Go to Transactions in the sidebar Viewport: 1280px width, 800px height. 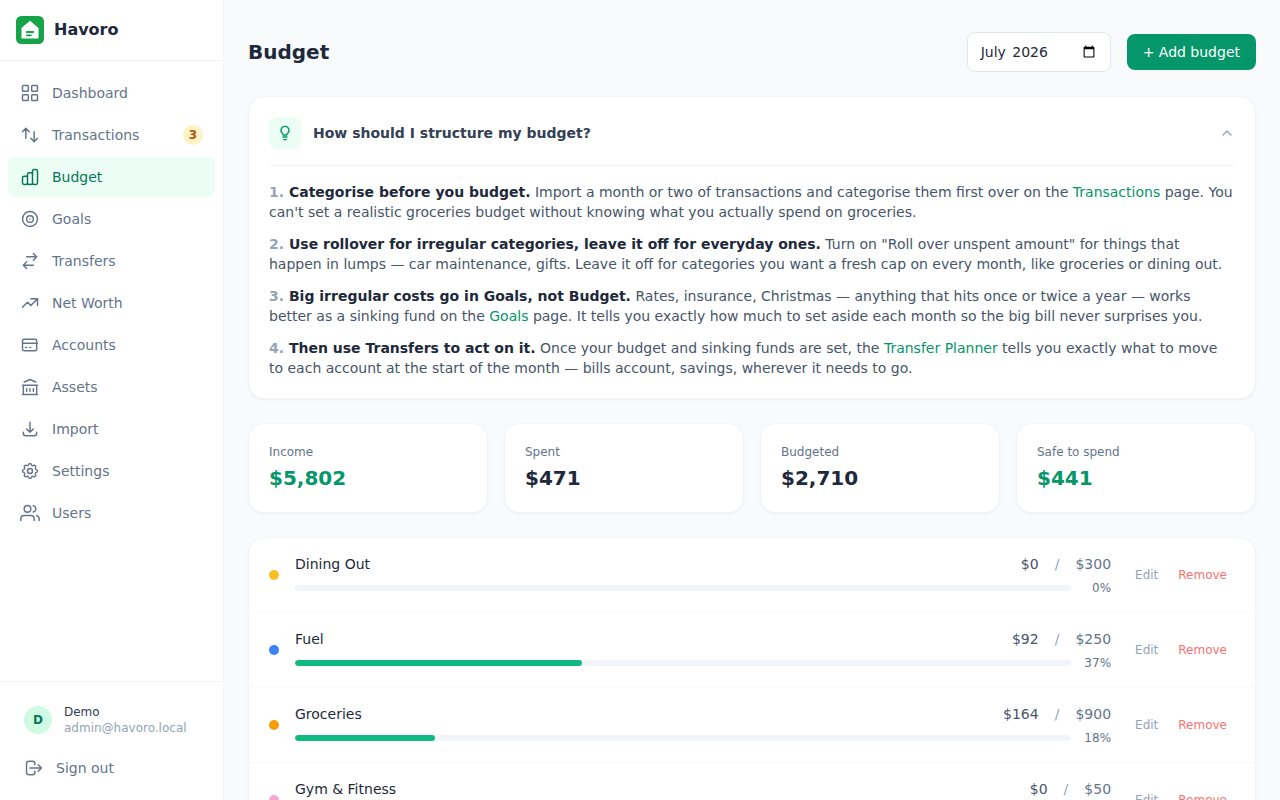click(x=111, y=135)
